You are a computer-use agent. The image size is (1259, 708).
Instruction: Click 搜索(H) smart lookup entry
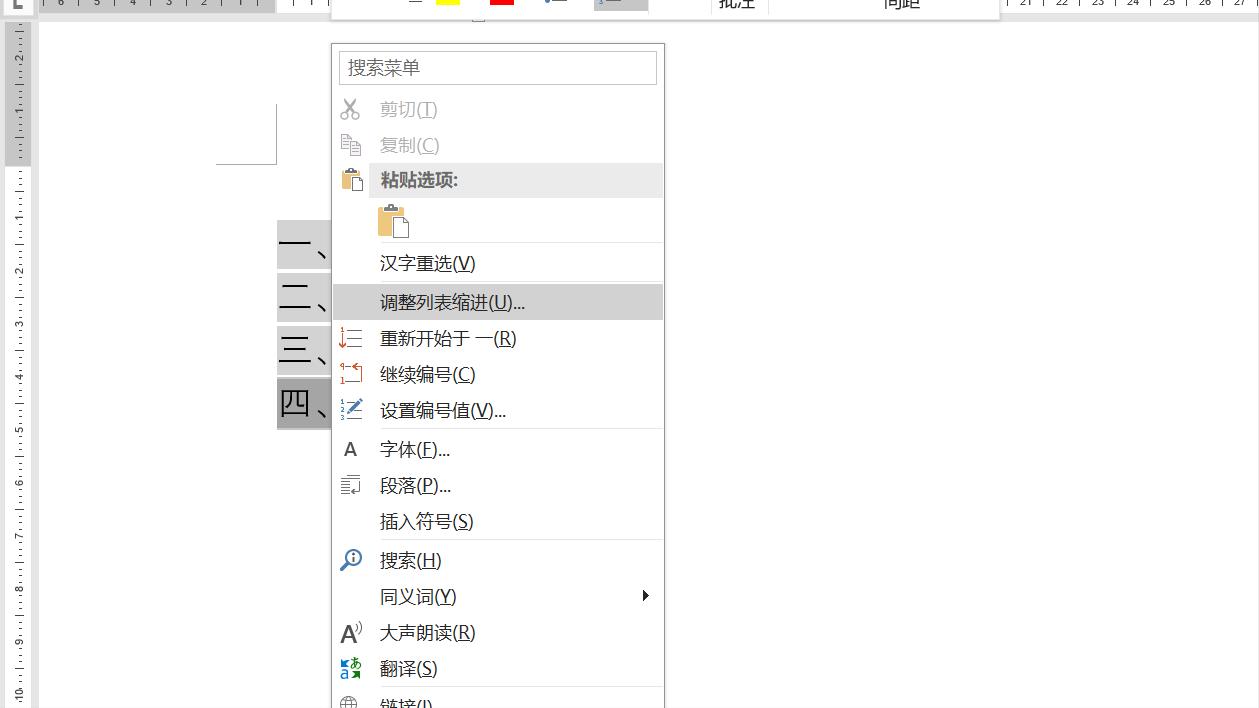[x=498, y=560]
